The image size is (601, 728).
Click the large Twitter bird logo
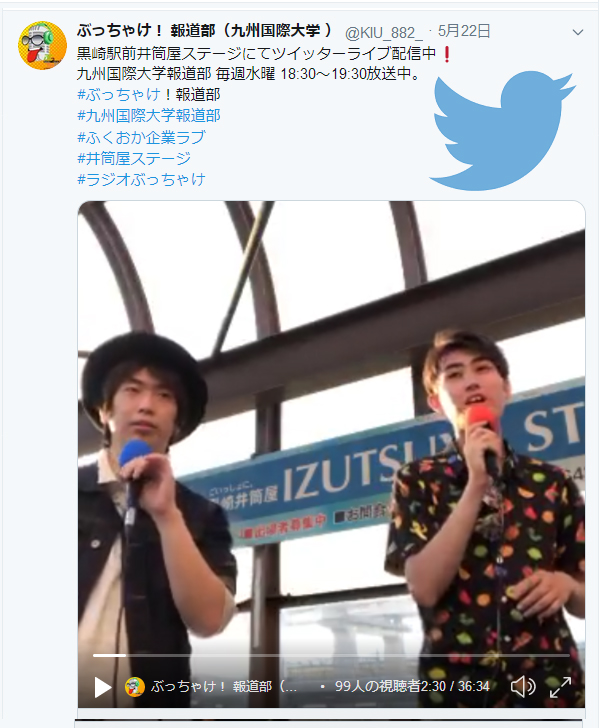pos(503,130)
